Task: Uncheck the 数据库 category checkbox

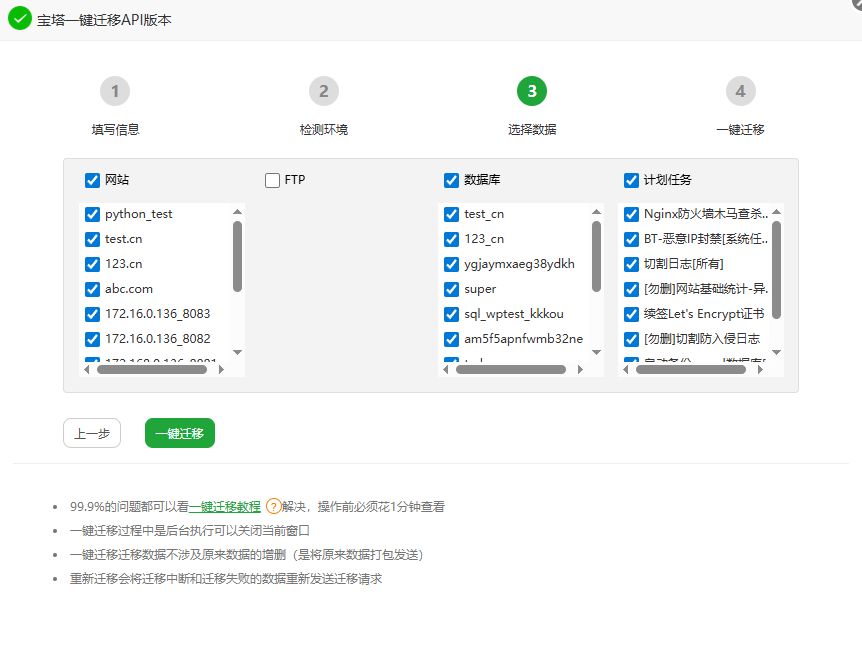Action: (451, 180)
